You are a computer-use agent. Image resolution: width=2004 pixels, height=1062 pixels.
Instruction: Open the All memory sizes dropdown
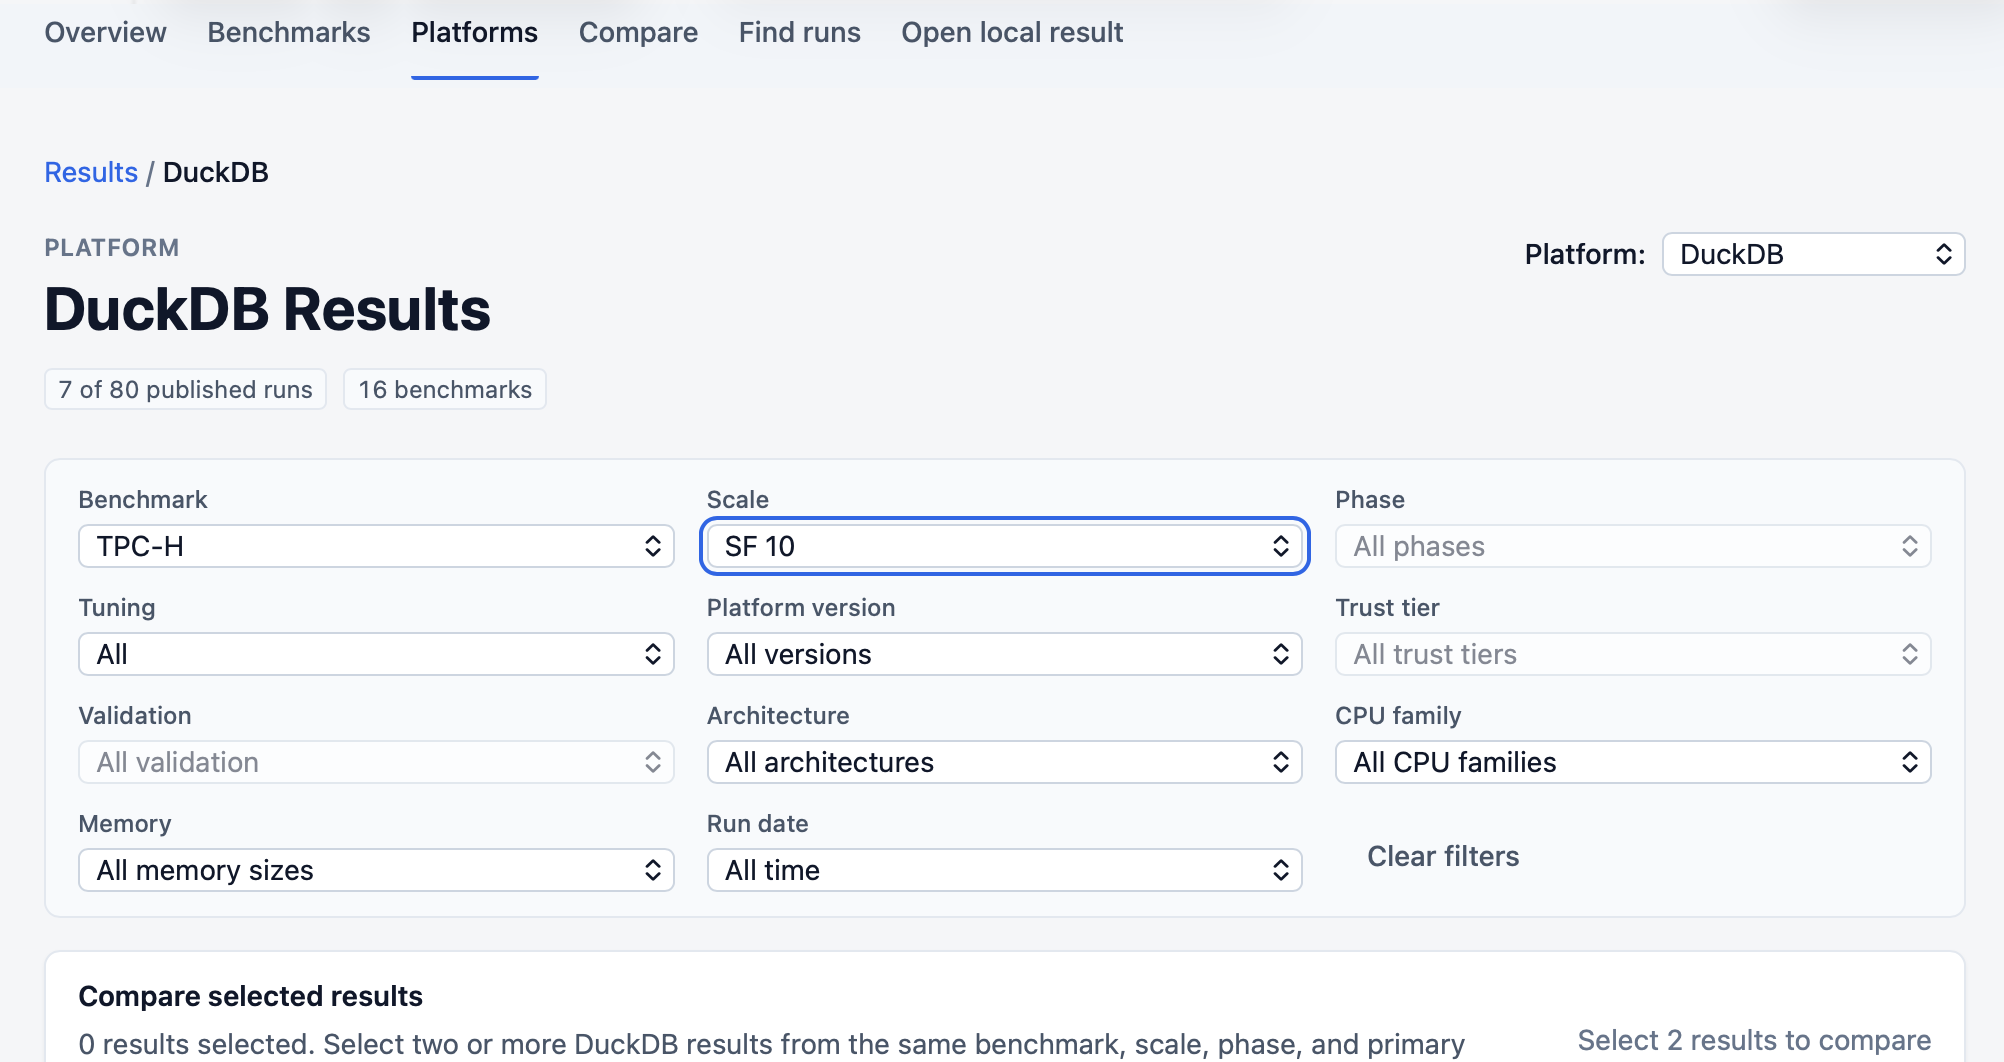(x=376, y=870)
